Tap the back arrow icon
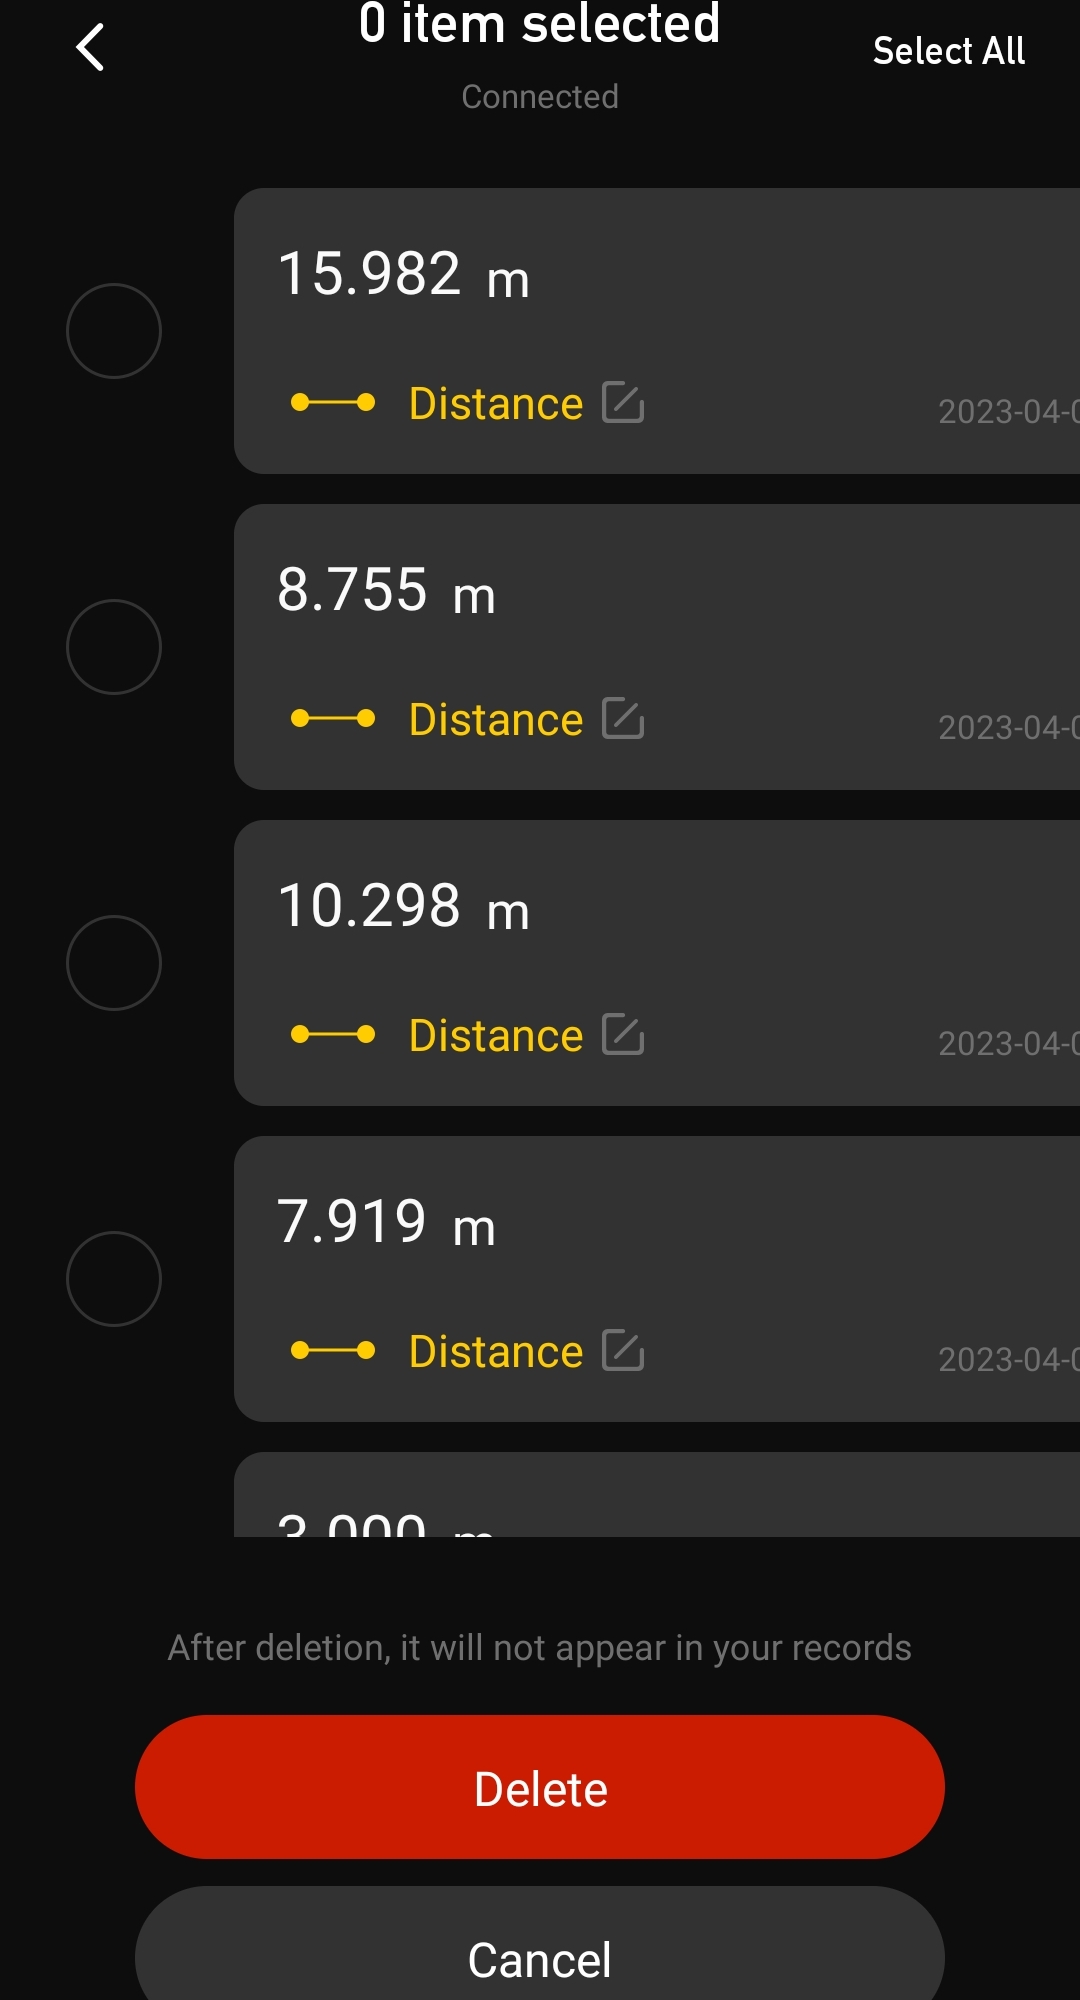The height and width of the screenshot is (2000, 1080). coord(90,47)
